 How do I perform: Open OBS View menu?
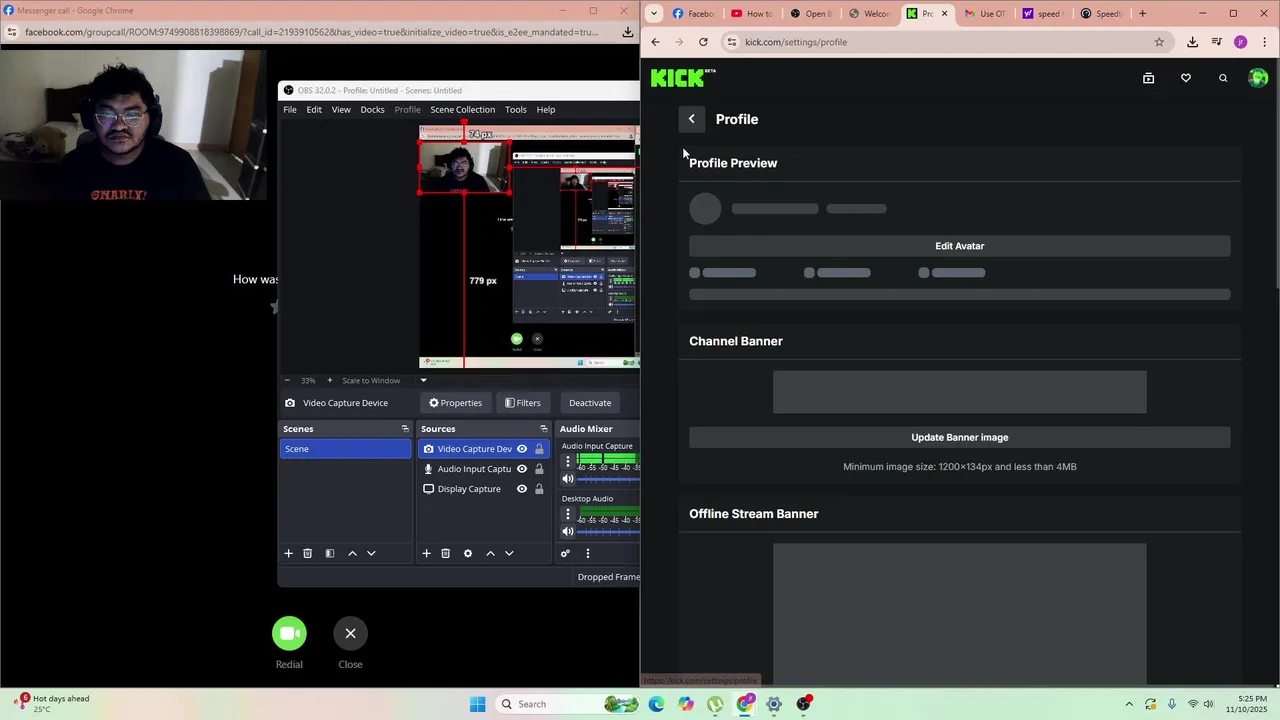point(341,110)
